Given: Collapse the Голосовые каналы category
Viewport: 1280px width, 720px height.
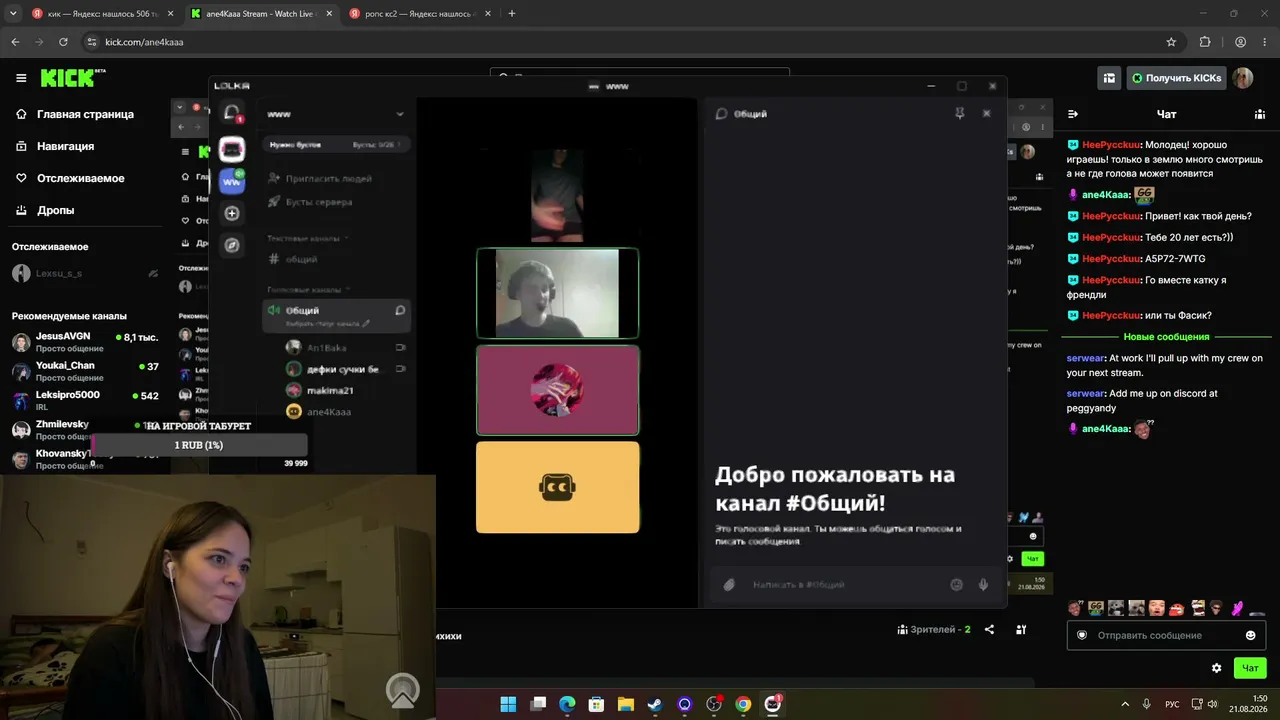Looking at the screenshot, I should [x=308, y=289].
